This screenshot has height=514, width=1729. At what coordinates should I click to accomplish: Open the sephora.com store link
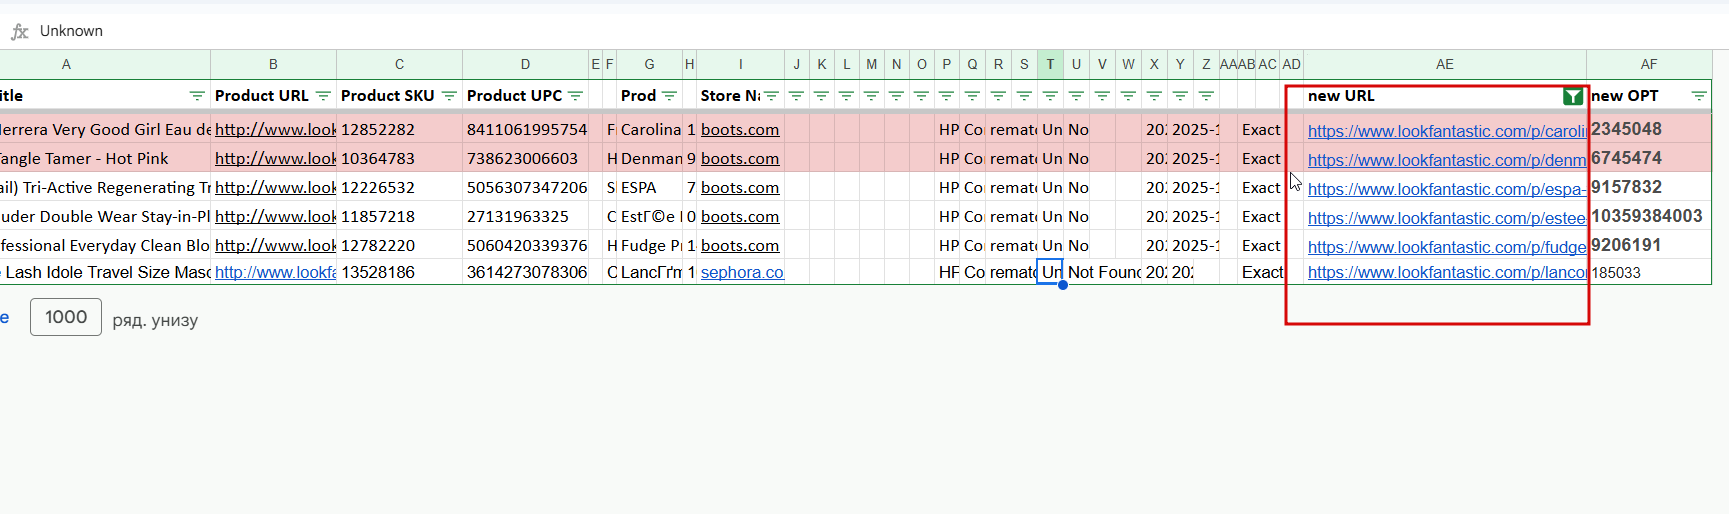pos(741,272)
